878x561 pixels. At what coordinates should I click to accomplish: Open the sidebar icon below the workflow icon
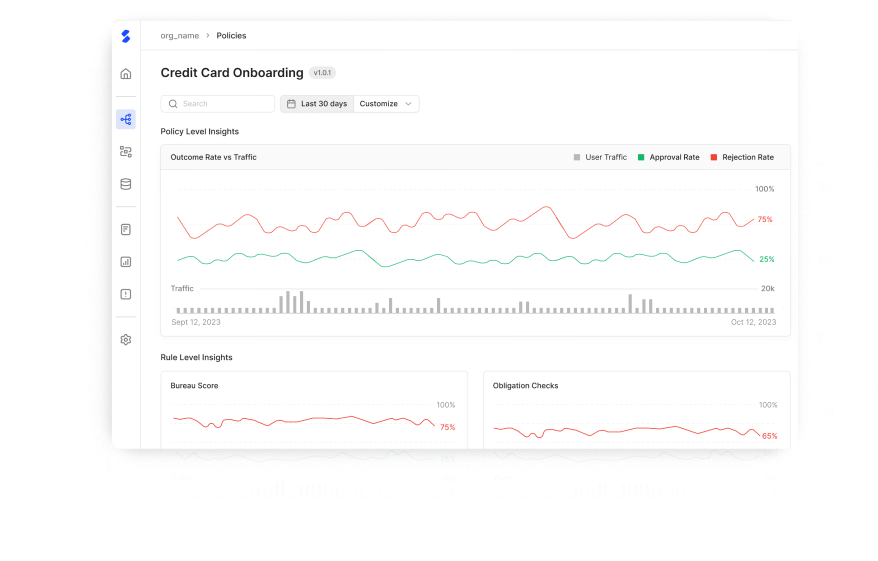tap(126, 152)
